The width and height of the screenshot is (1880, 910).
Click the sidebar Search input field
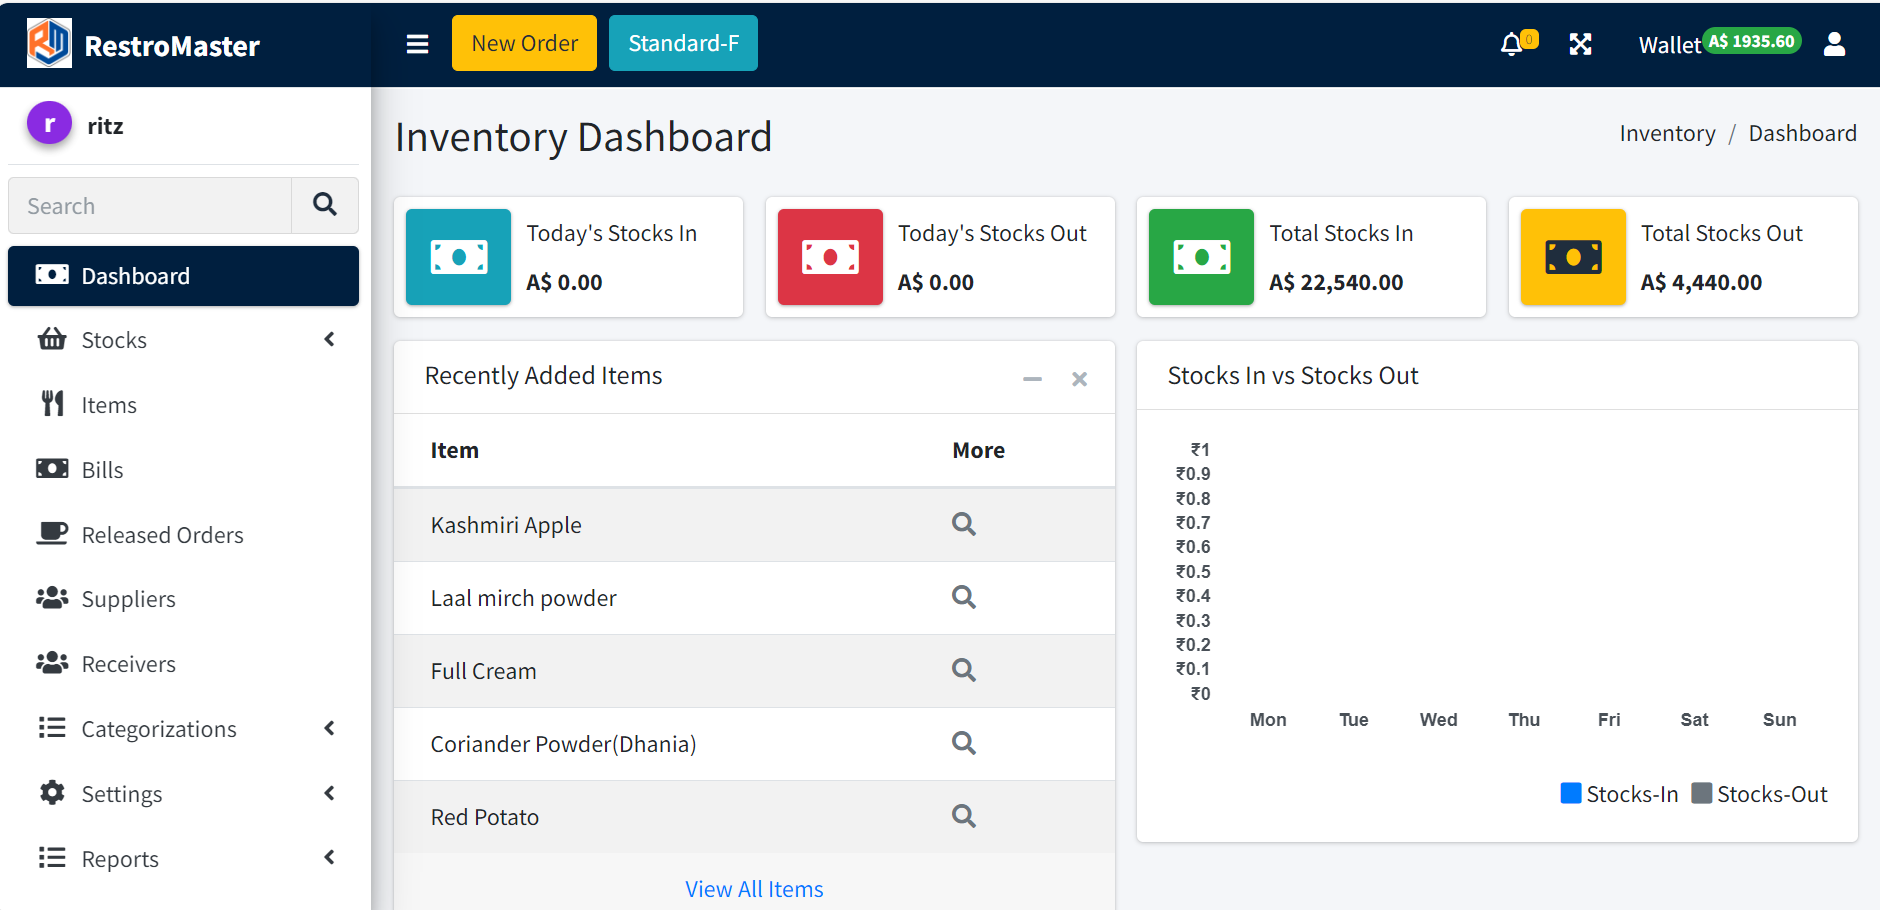150,206
